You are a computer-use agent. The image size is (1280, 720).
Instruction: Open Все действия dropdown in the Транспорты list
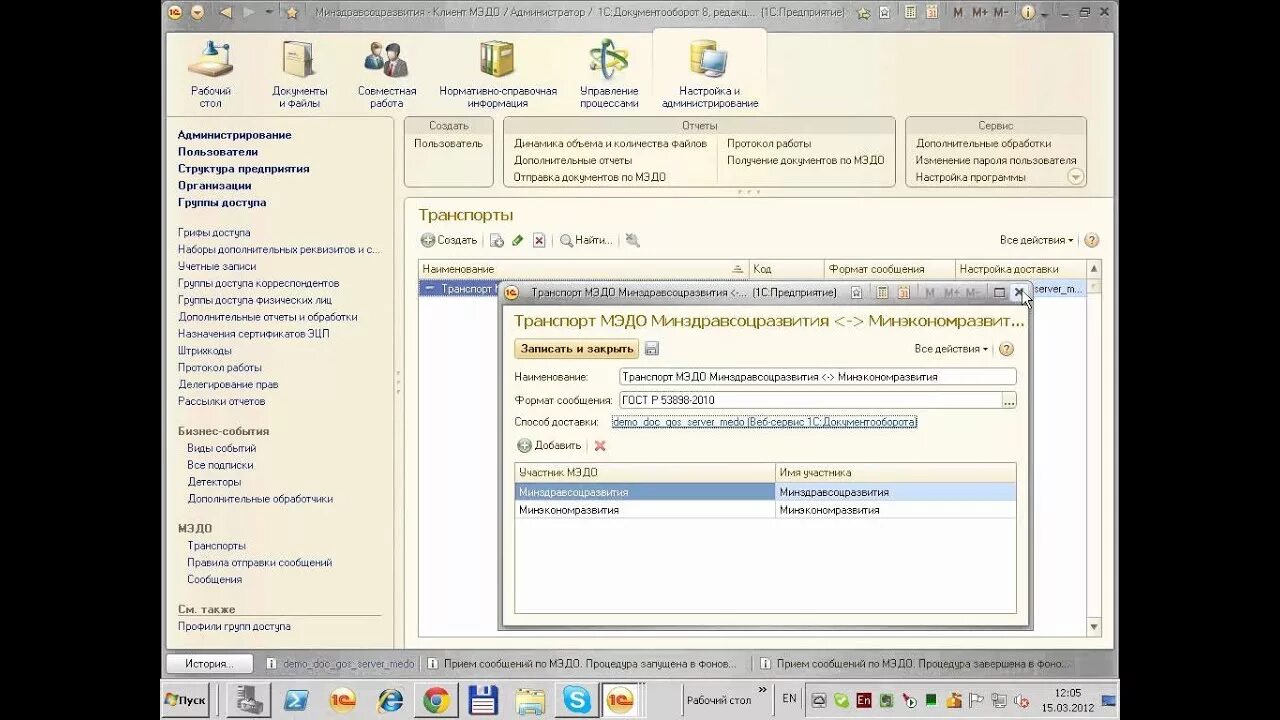(x=1036, y=240)
